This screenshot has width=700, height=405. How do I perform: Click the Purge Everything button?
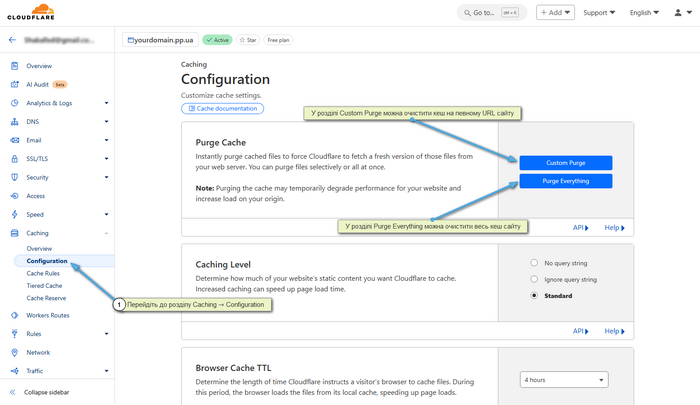click(566, 181)
